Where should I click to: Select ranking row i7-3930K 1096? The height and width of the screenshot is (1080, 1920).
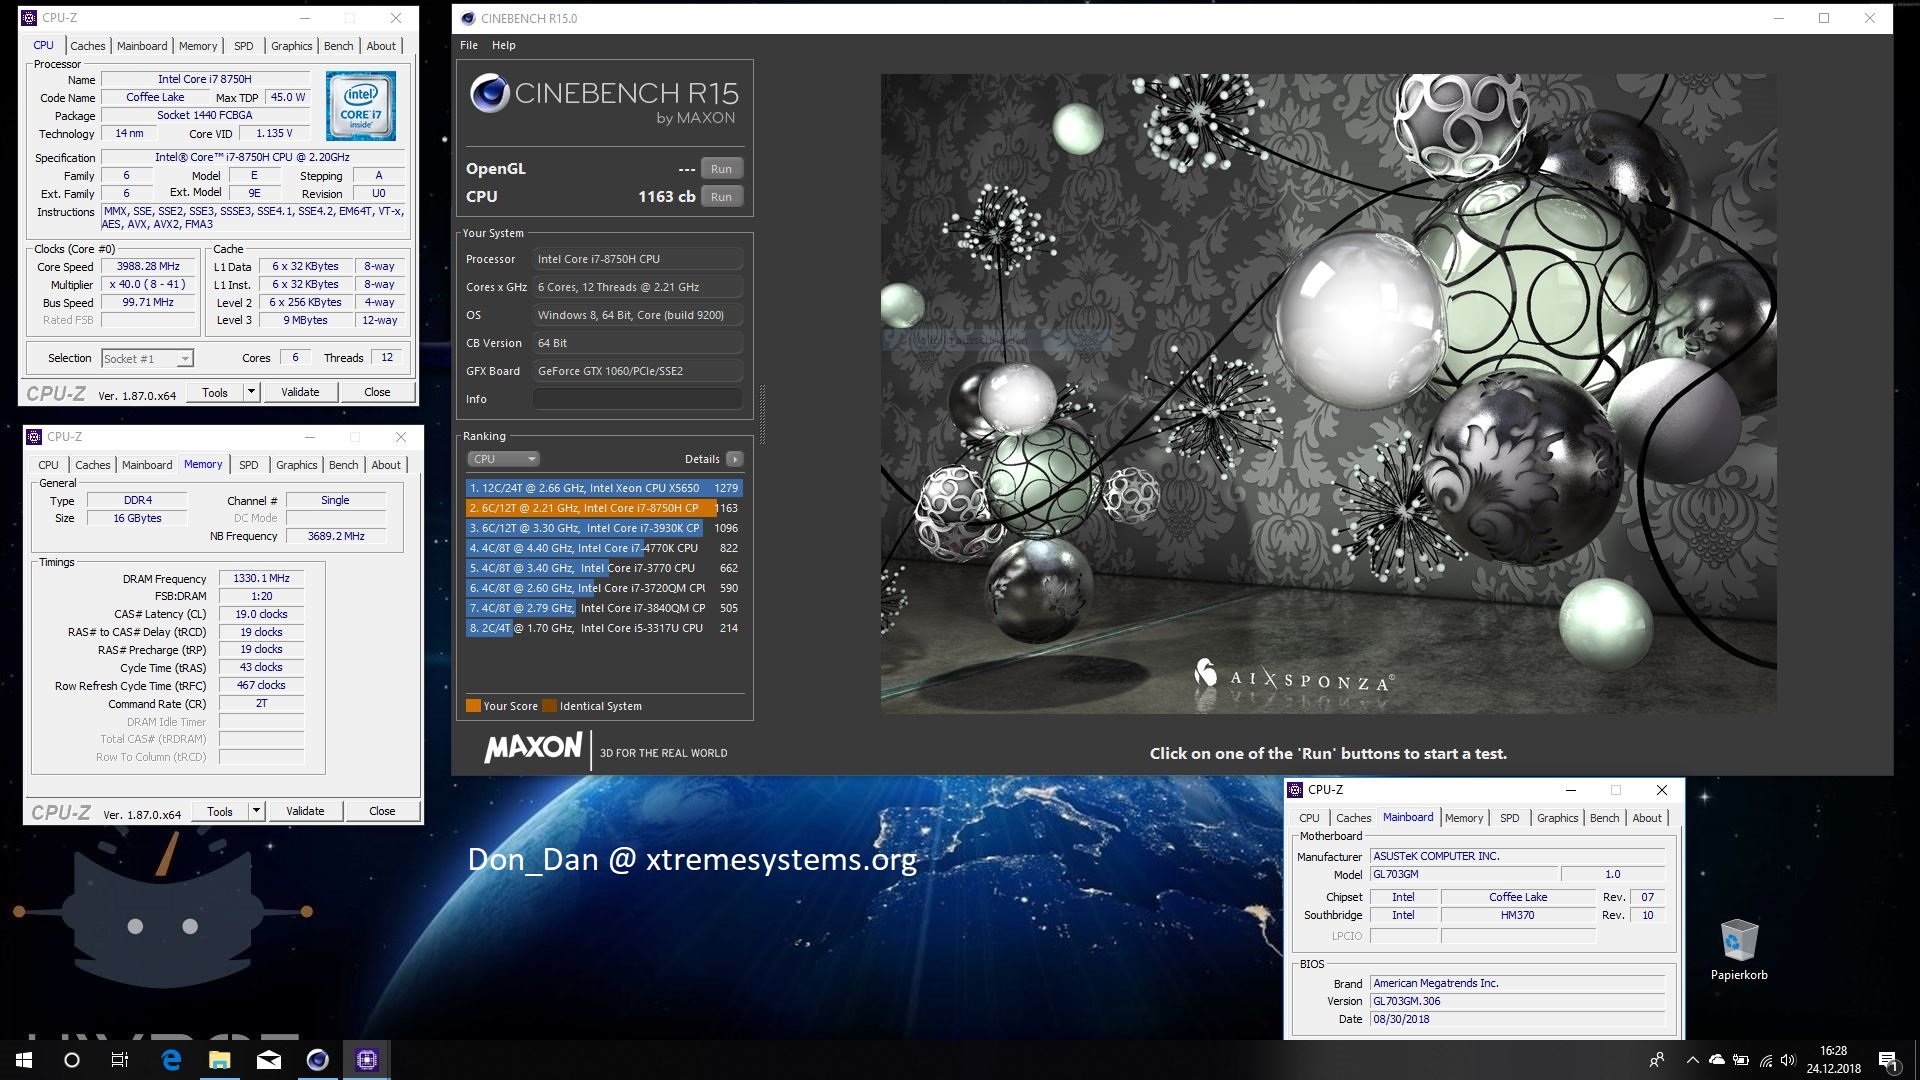pyautogui.click(x=604, y=528)
